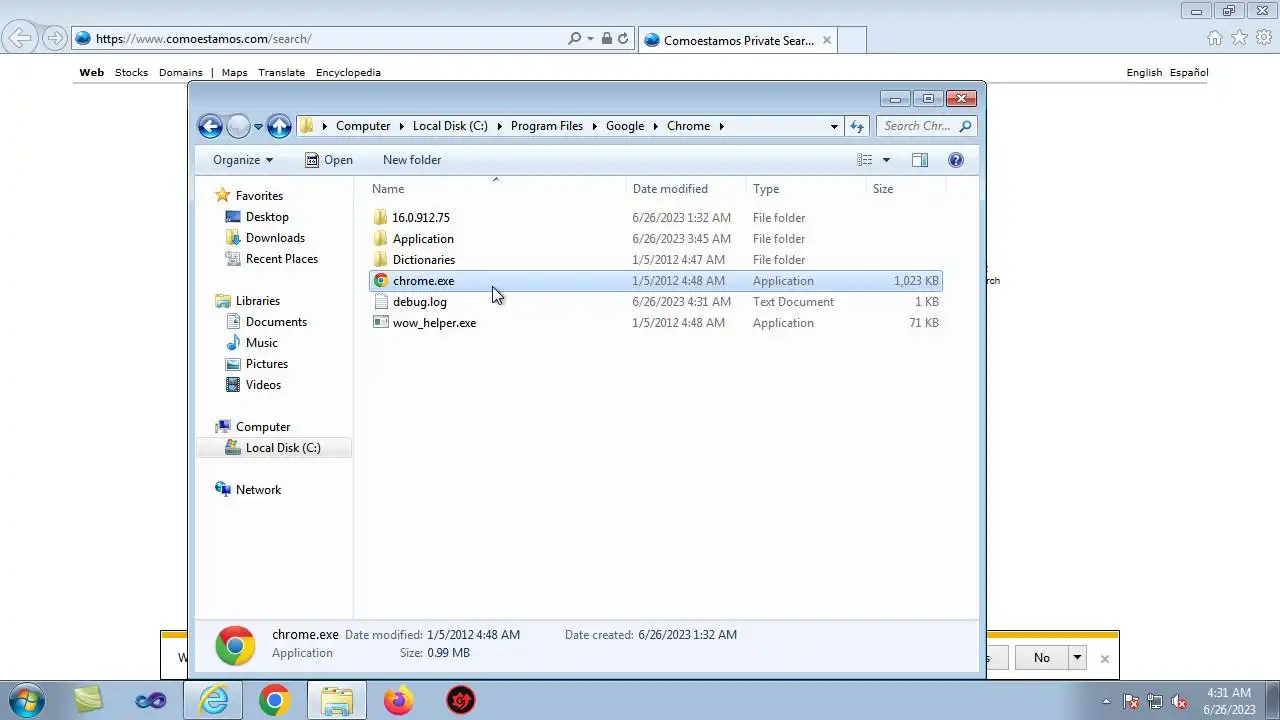Sort by Size column header
The width and height of the screenshot is (1280, 720).
point(905,189)
